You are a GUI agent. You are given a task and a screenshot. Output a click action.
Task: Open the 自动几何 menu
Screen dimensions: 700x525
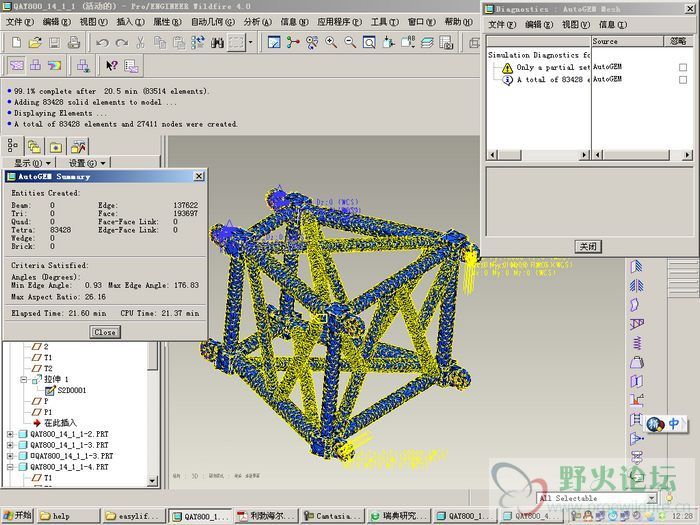(x=212, y=22)
